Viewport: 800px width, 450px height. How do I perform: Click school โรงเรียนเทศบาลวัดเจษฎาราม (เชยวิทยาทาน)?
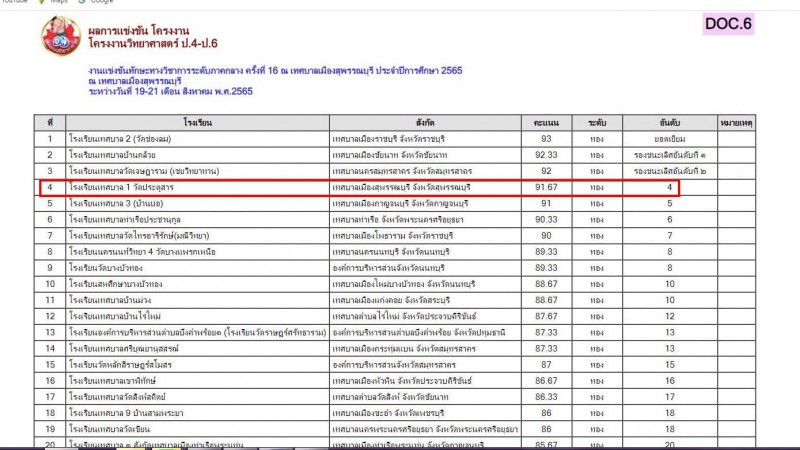click(144, 171)
